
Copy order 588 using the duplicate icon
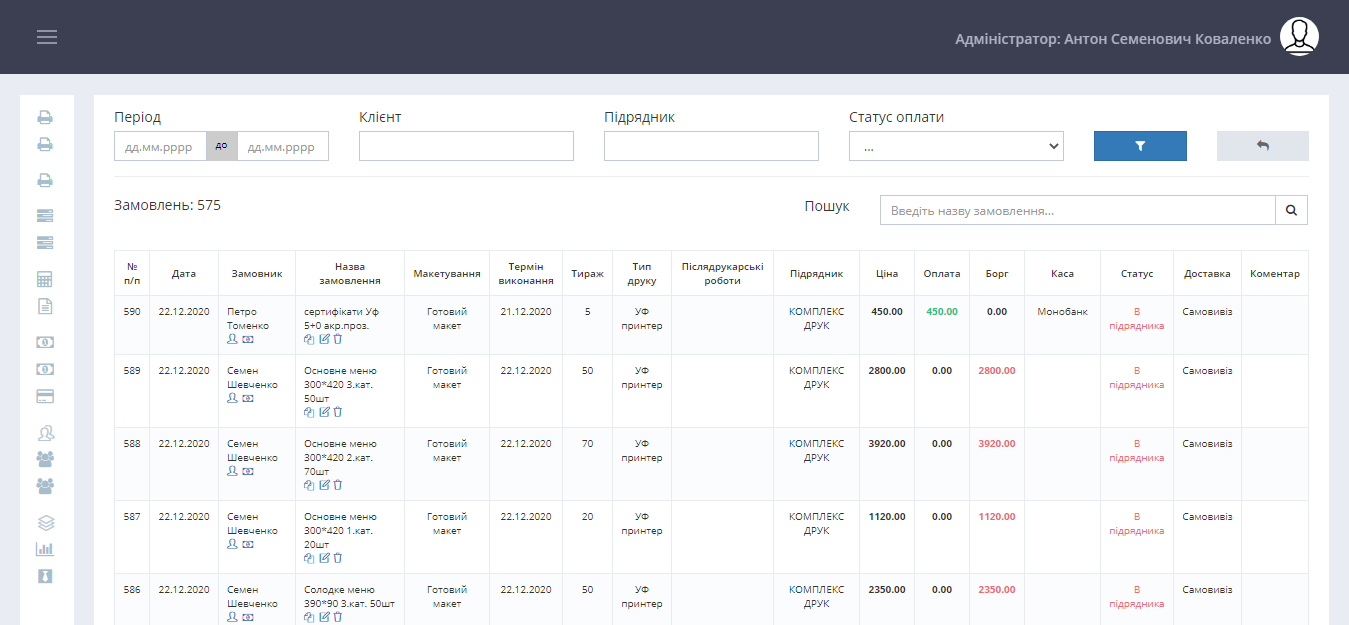(310, 485)
